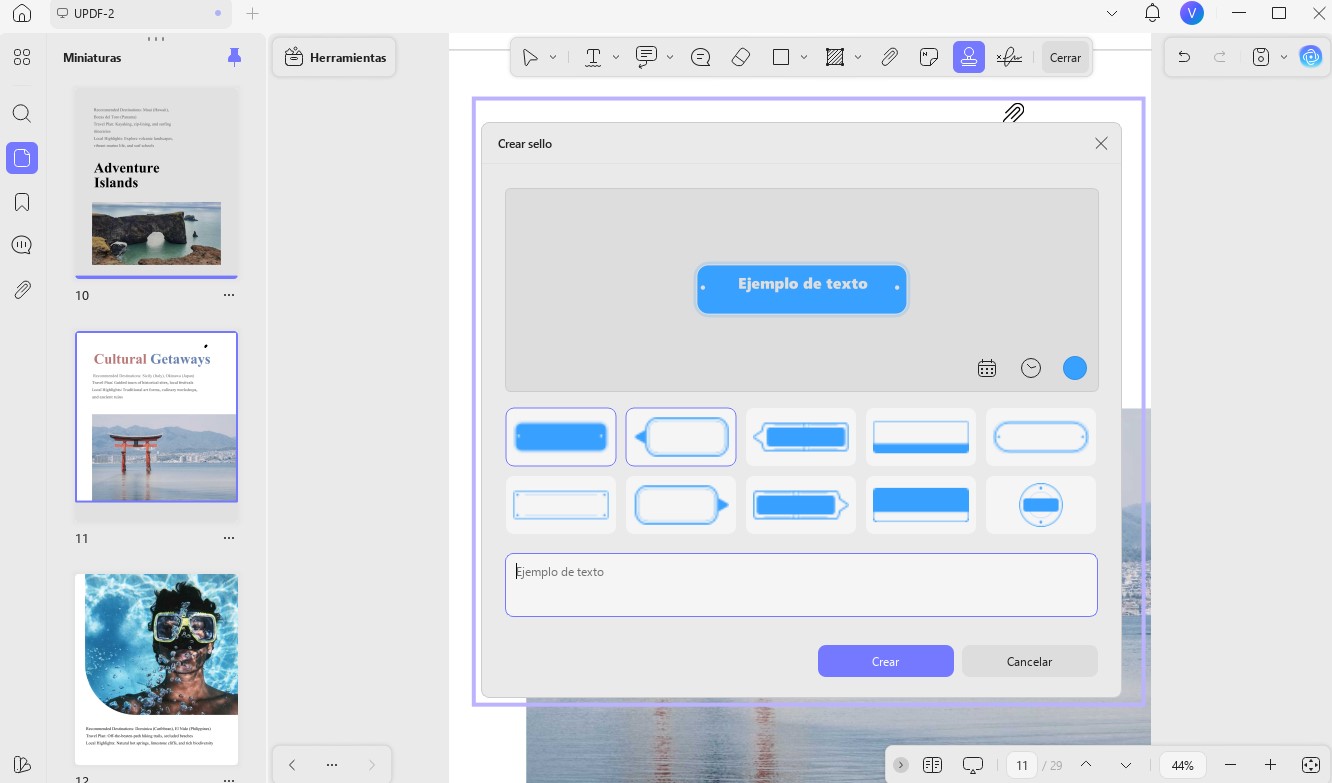Toggle the pin on the Miniaturas panel
The image size is (1332, 783).
point(234,57)
